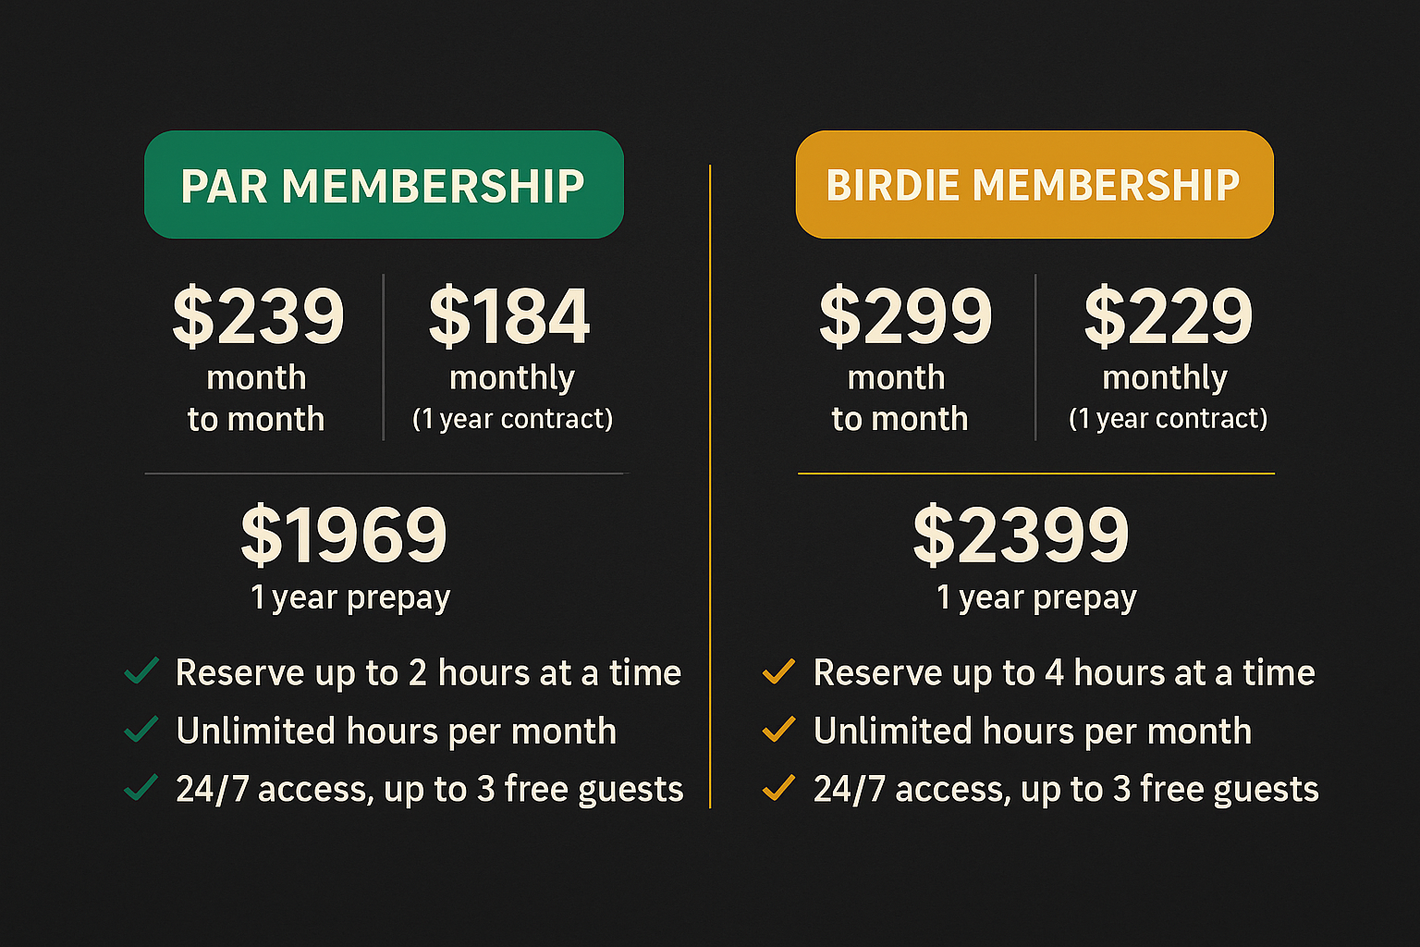Click the (1 year contract) note under $184

513,419
